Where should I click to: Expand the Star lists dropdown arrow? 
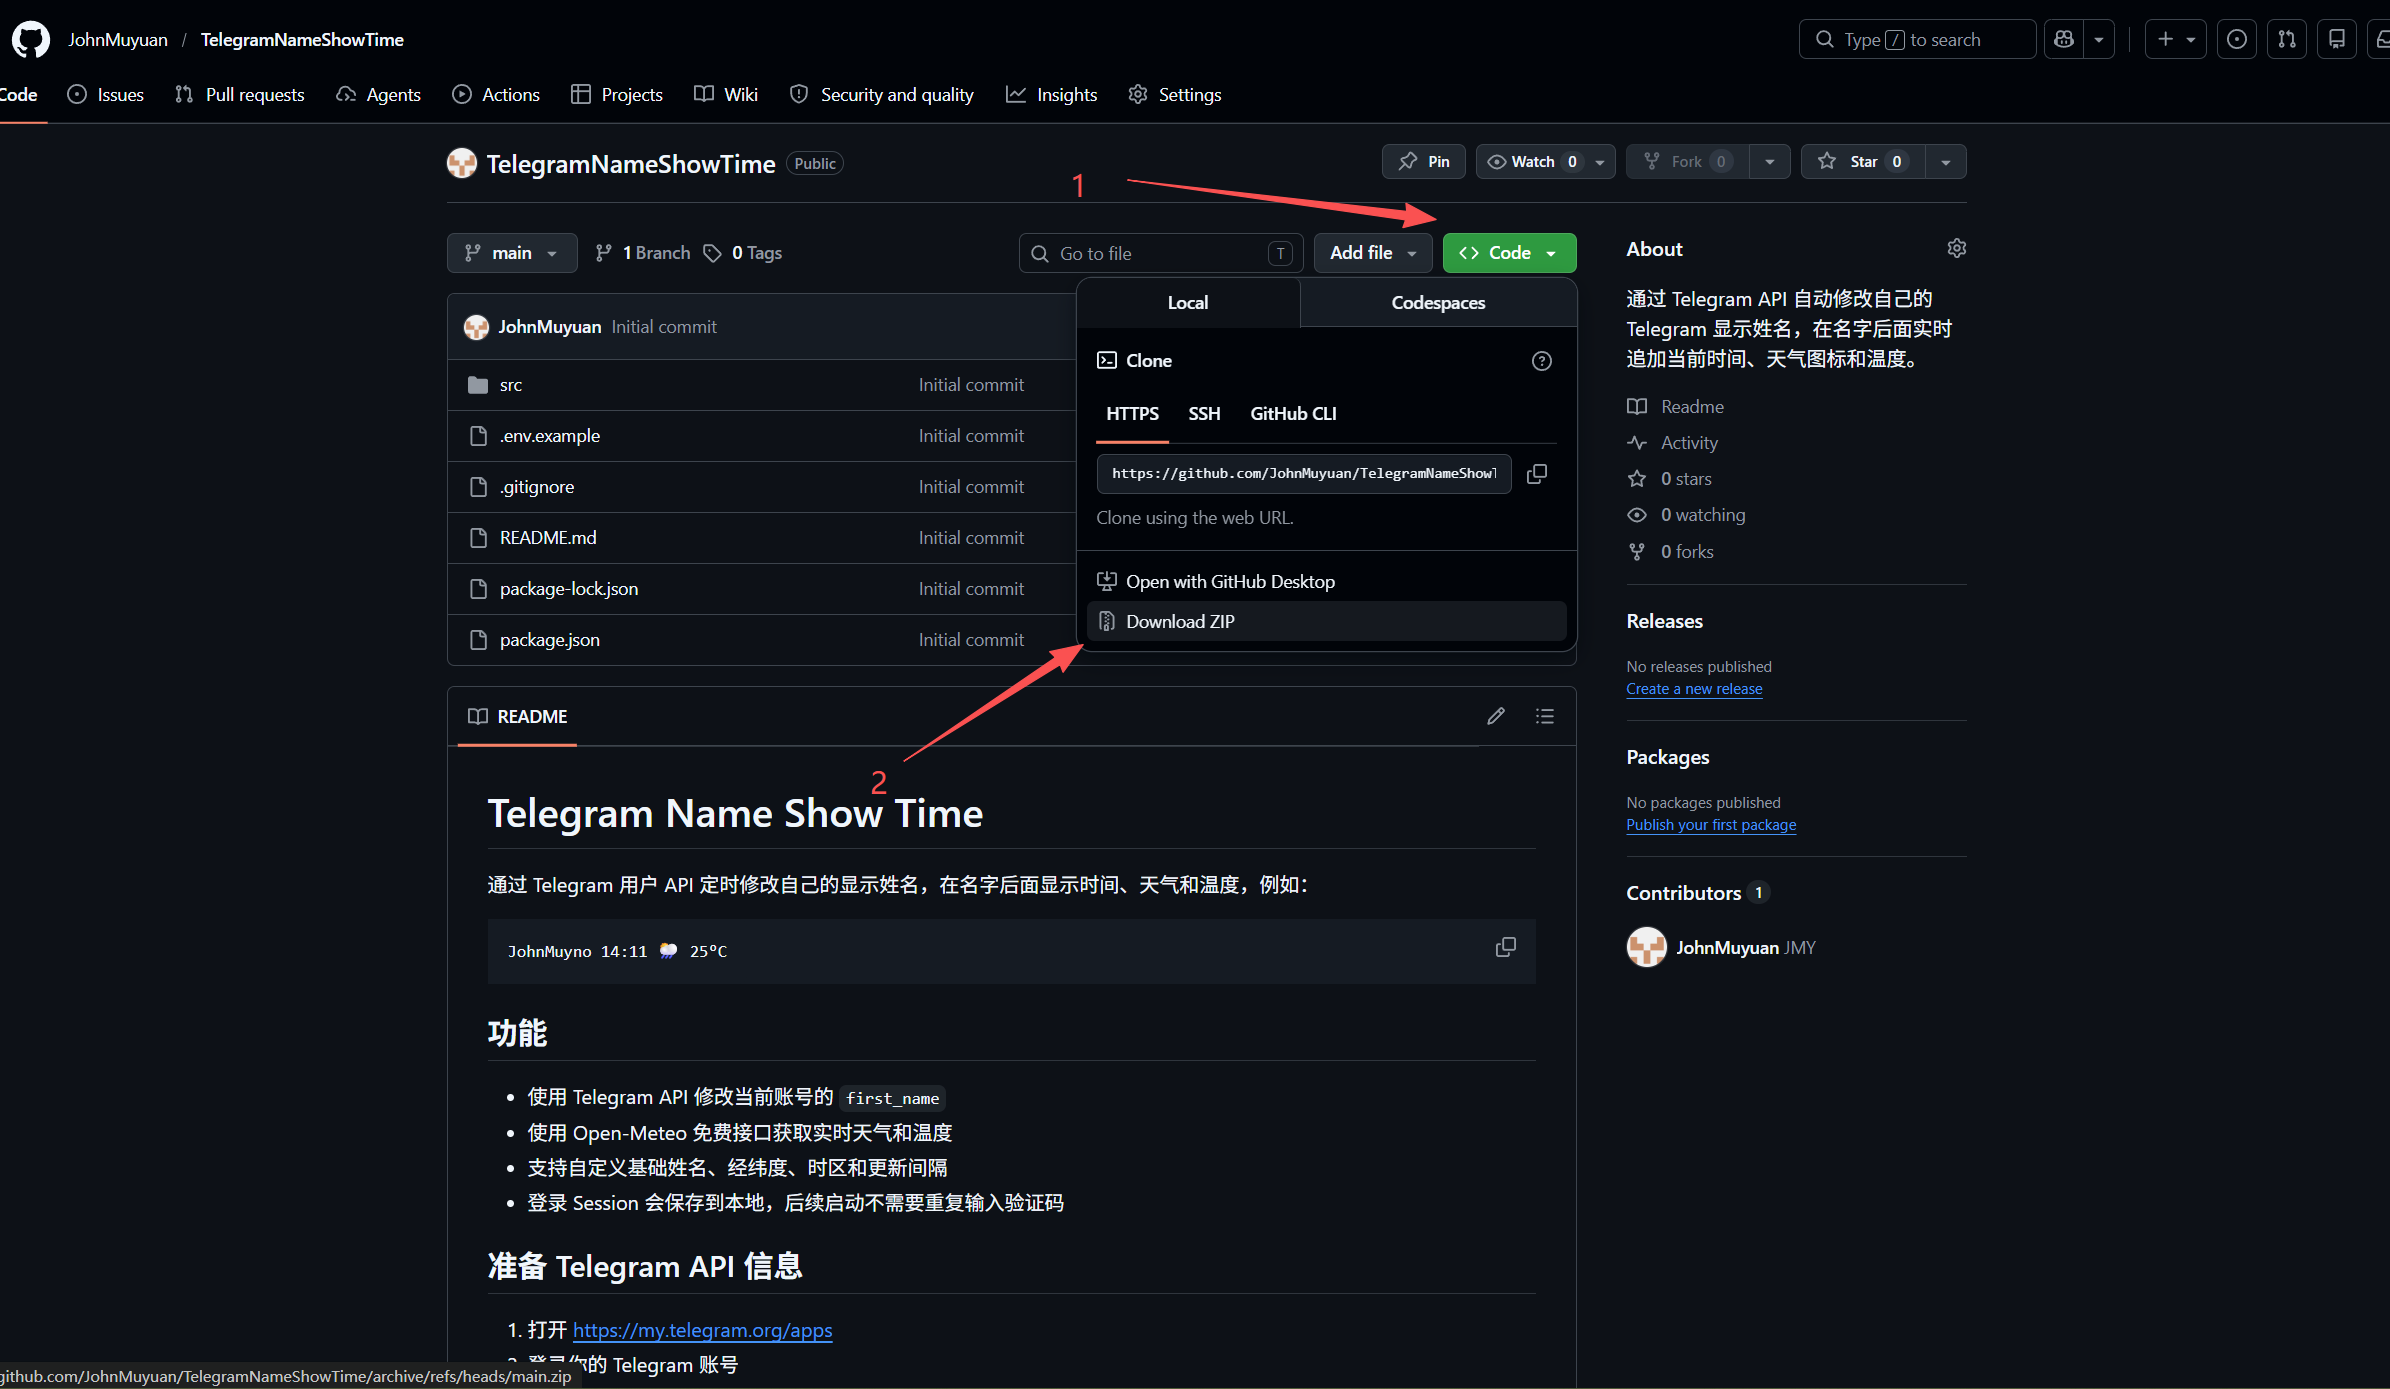tap(1946, 162)
